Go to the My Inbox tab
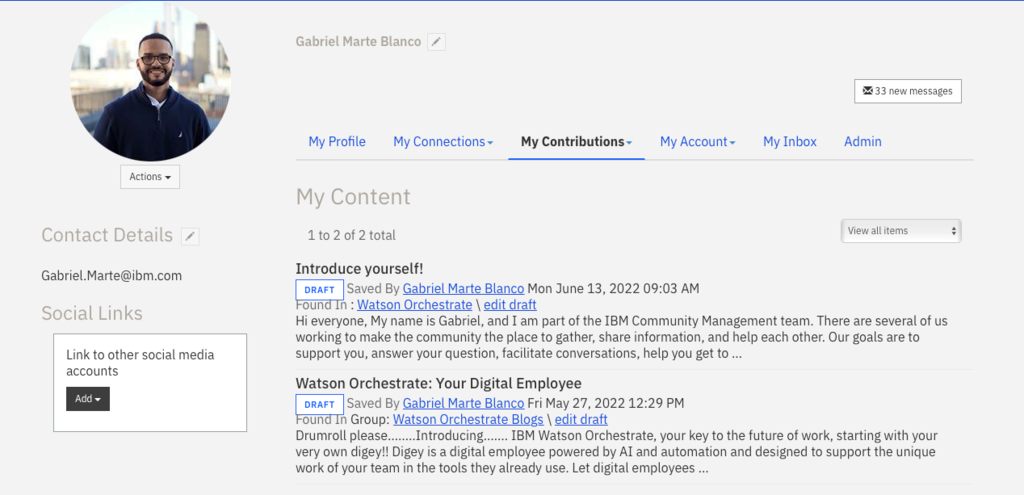The image size is (1024, 495). tap(790, 142)
